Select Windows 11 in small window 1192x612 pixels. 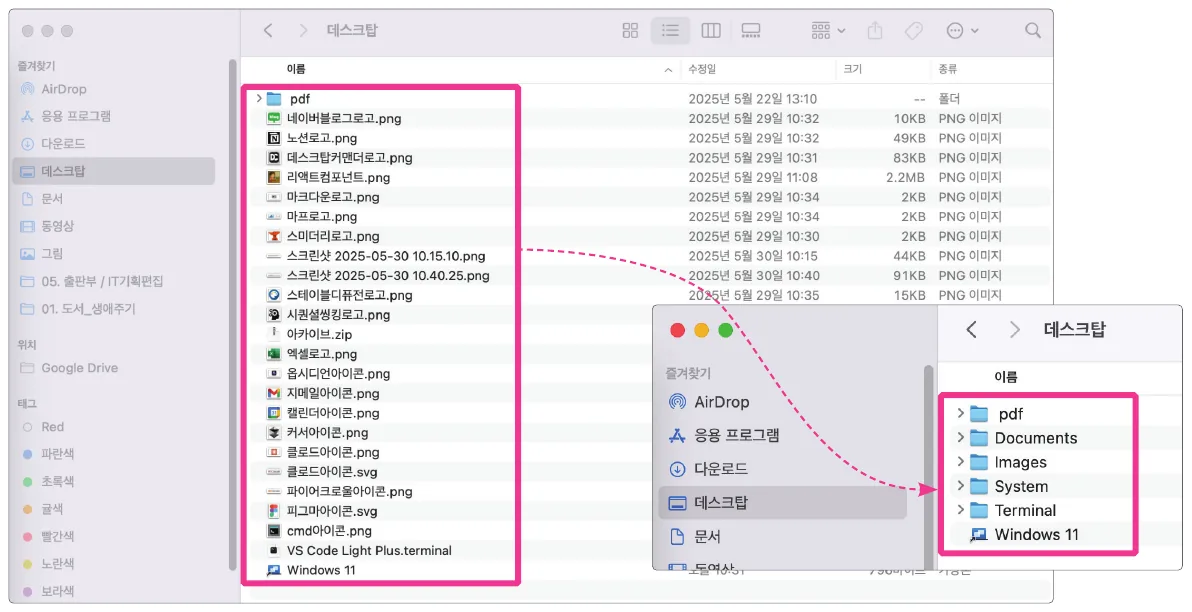pyautogui.click(x=1037, y=534)
